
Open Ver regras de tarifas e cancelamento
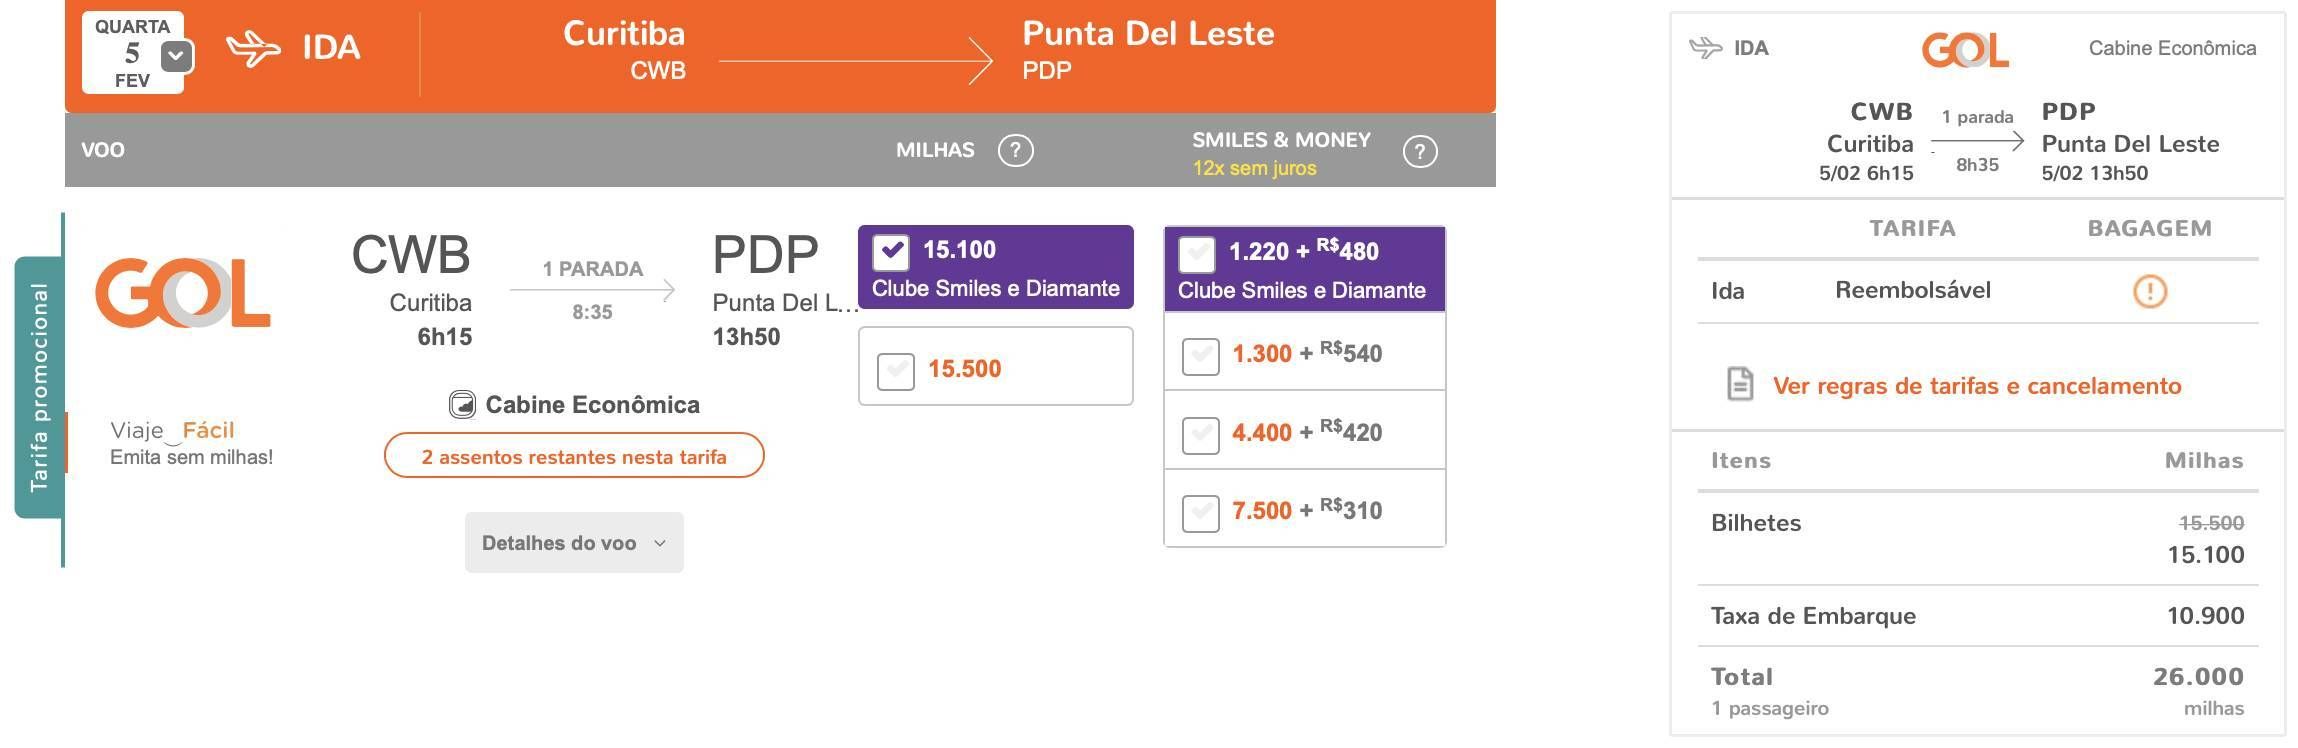(1976, 386)
